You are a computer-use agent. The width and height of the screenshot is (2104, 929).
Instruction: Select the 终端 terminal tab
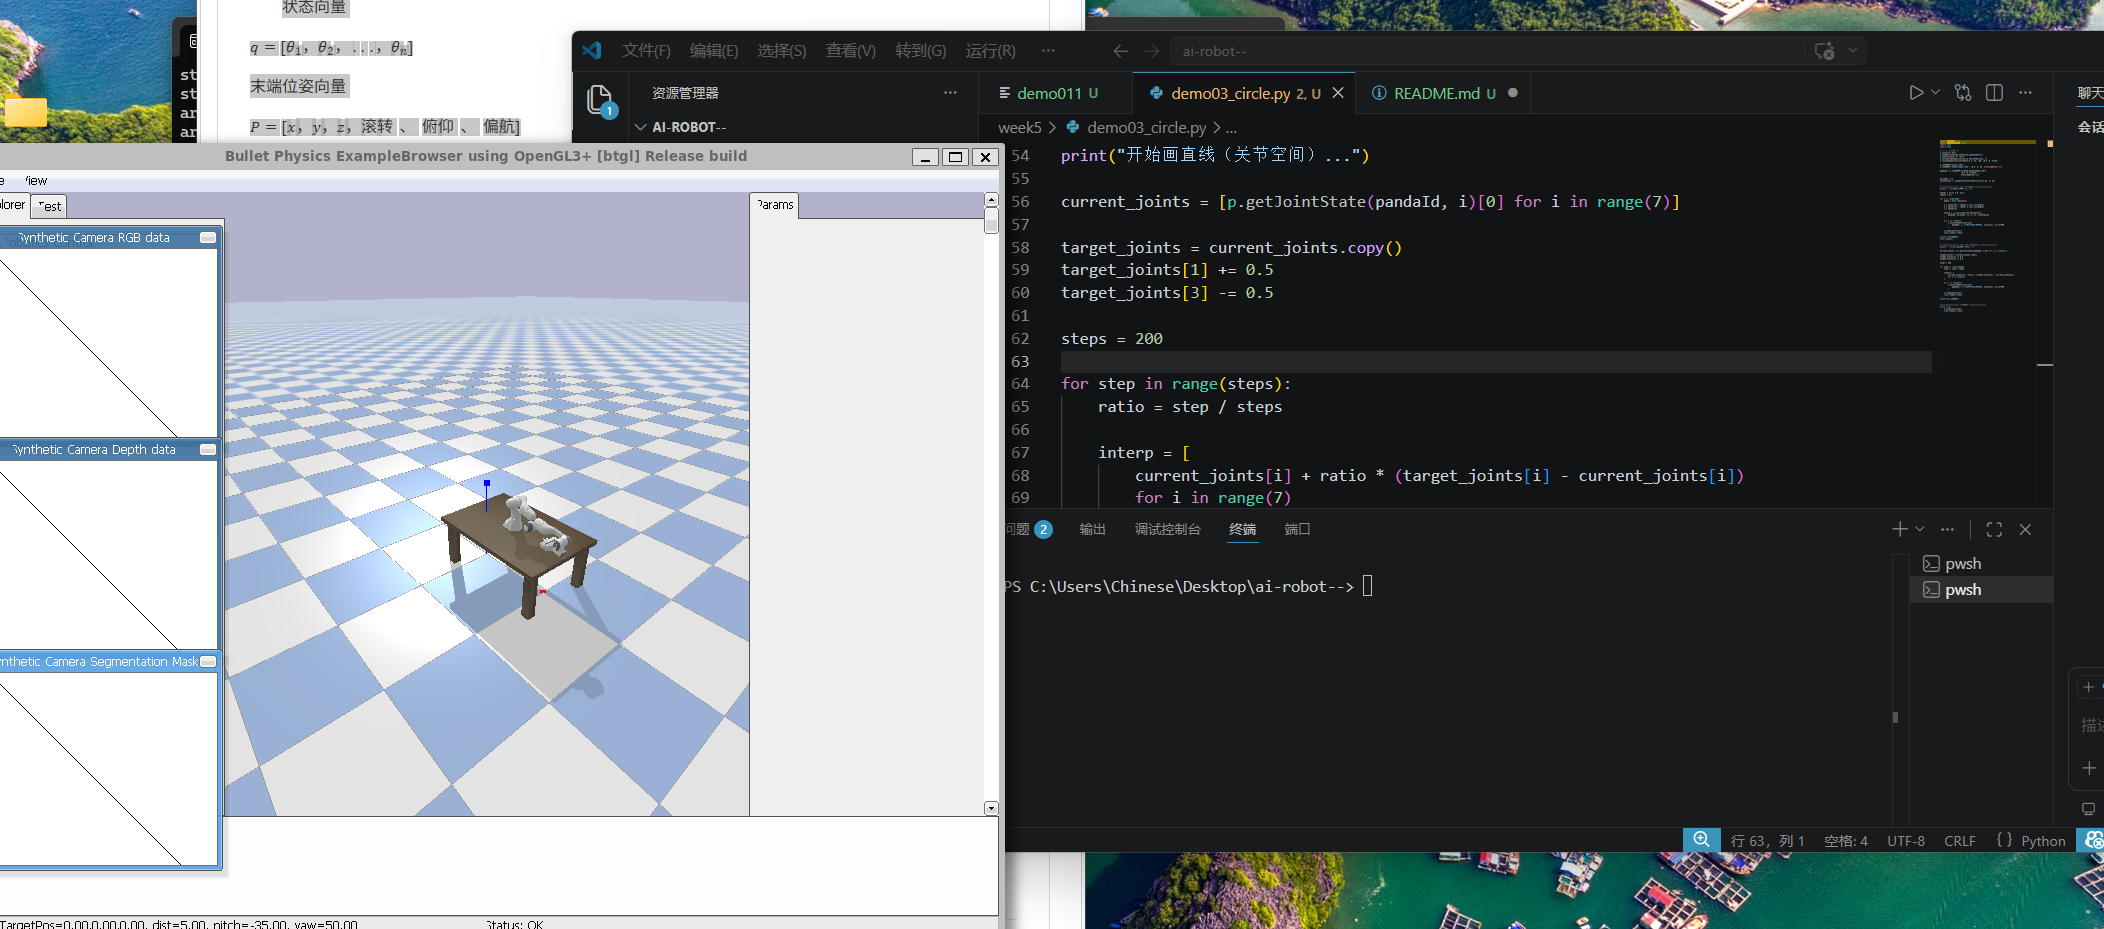click(x=1243, y=529)
